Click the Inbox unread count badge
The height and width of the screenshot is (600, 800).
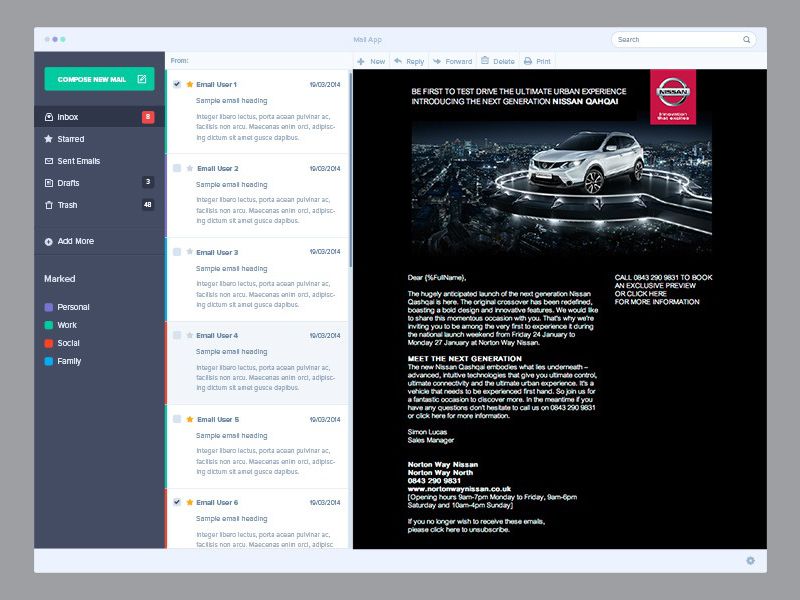pos(148,117)
